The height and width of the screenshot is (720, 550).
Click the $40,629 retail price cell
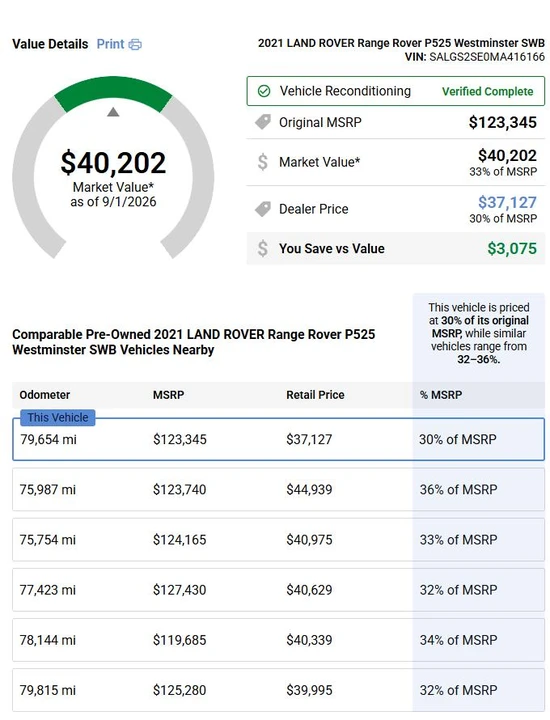point(309,590)
